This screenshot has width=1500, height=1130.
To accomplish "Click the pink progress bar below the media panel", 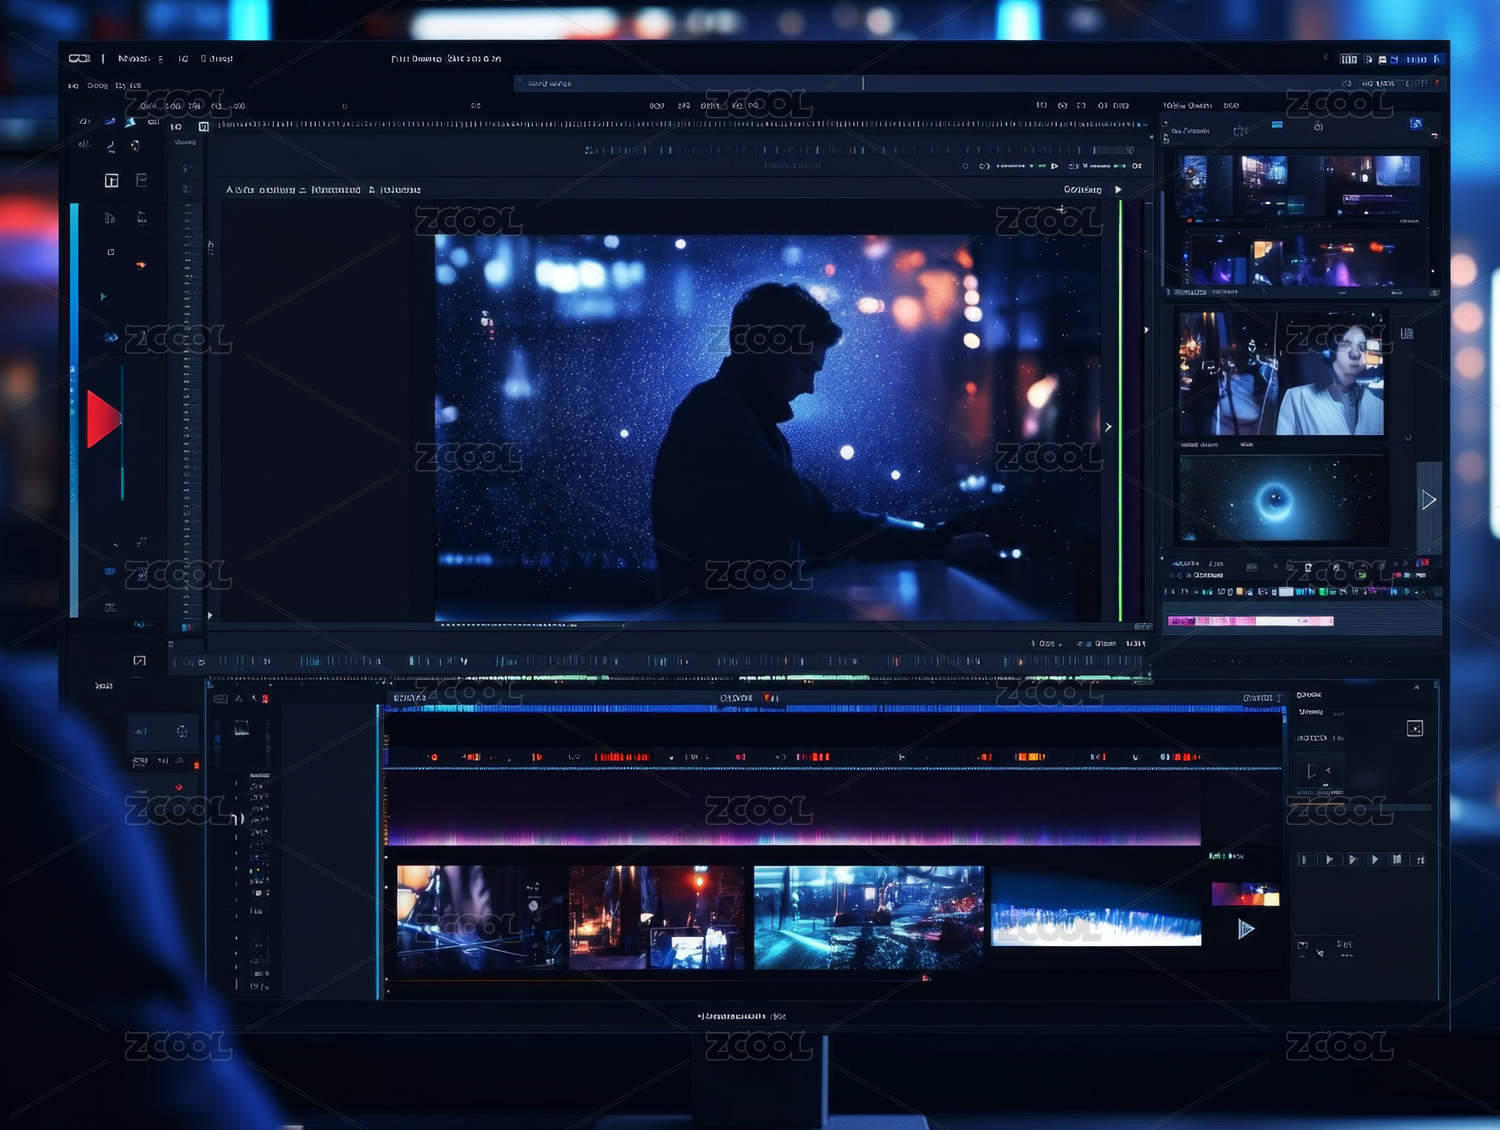I will click(x=1250, y=621).
